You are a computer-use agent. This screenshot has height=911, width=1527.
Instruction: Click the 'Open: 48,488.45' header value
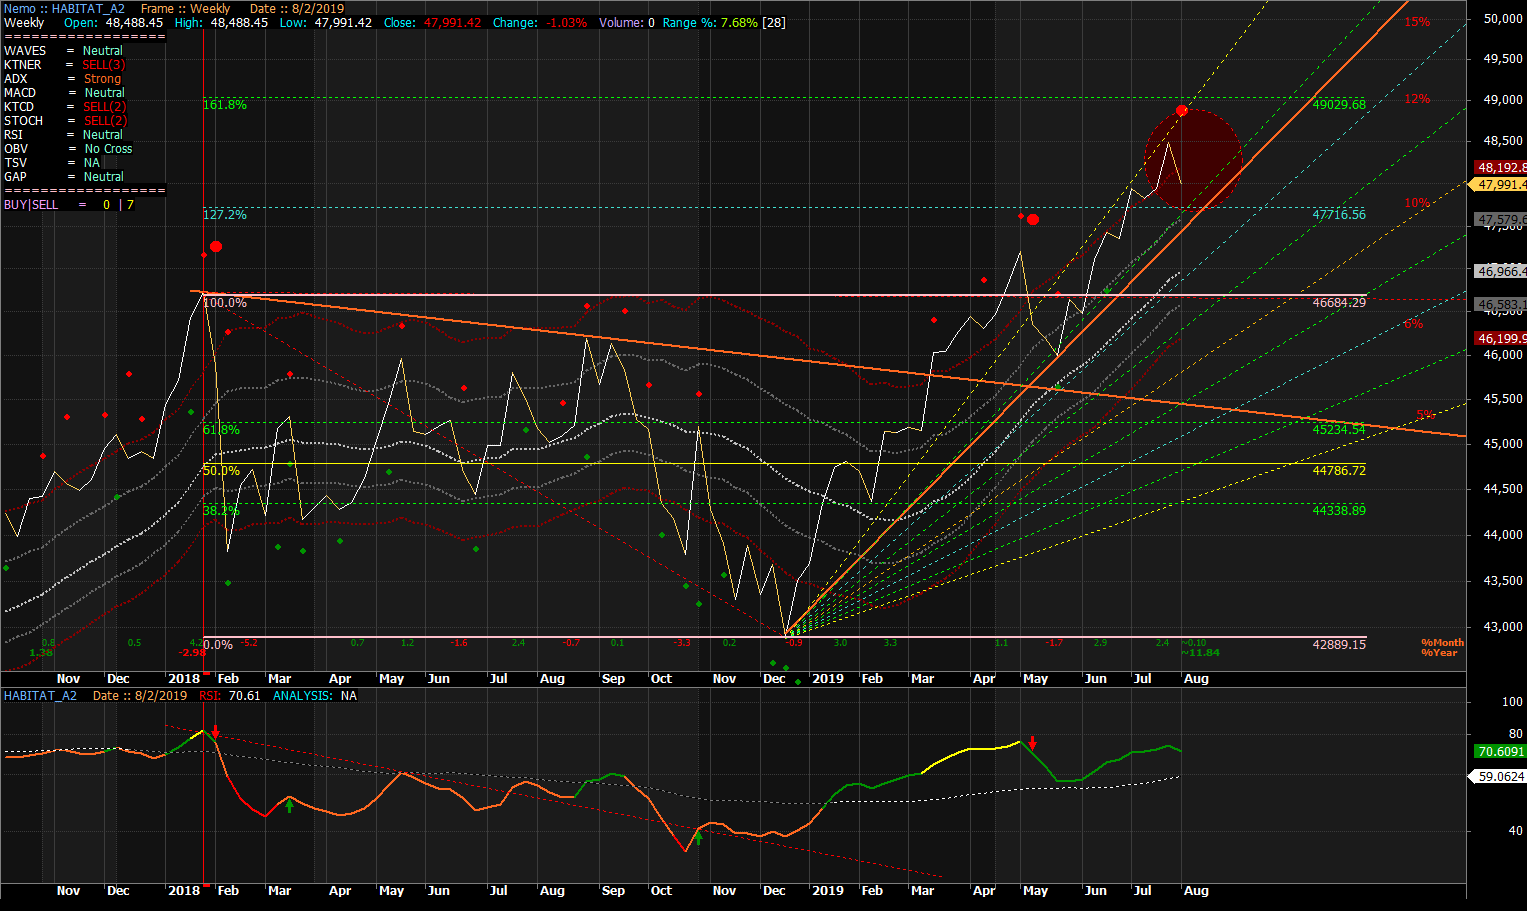pos(114,22)
